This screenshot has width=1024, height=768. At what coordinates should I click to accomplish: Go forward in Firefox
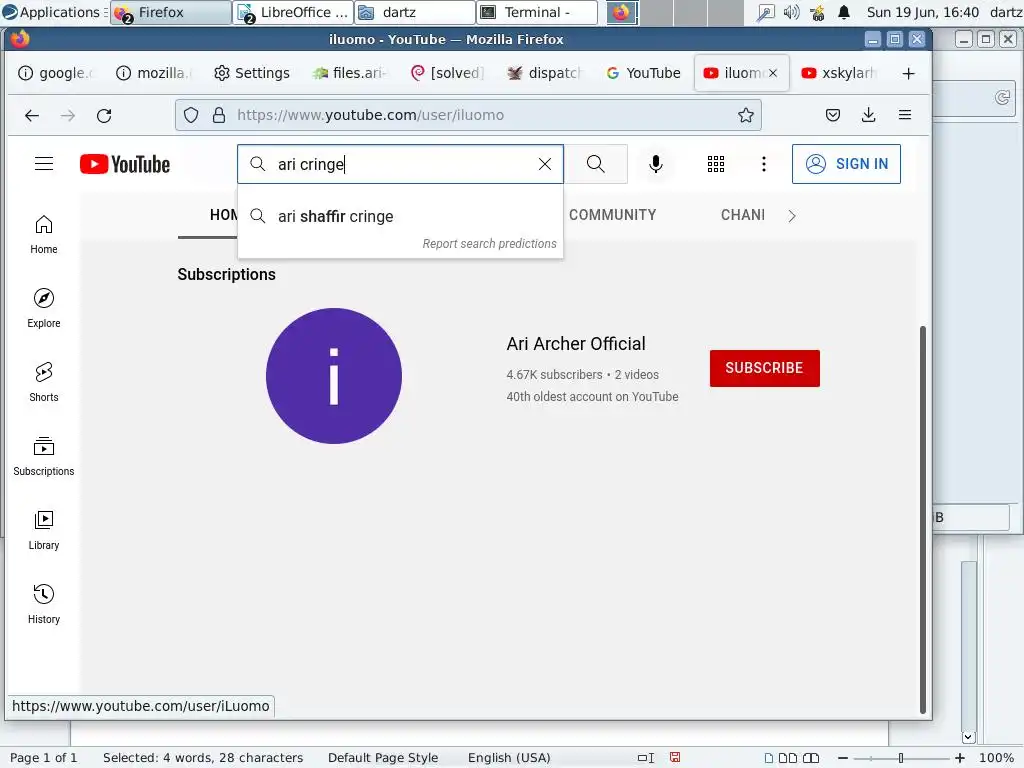tap(68, 116)
